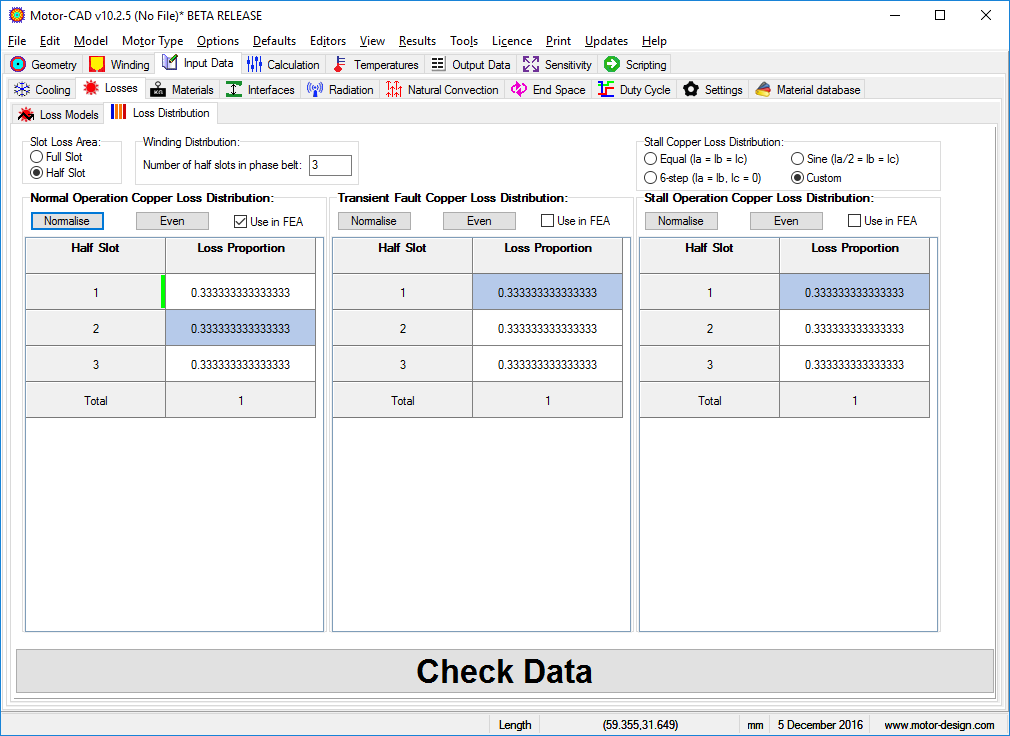Open the Tools menu
1010x736 pixels.
(464, 41)
